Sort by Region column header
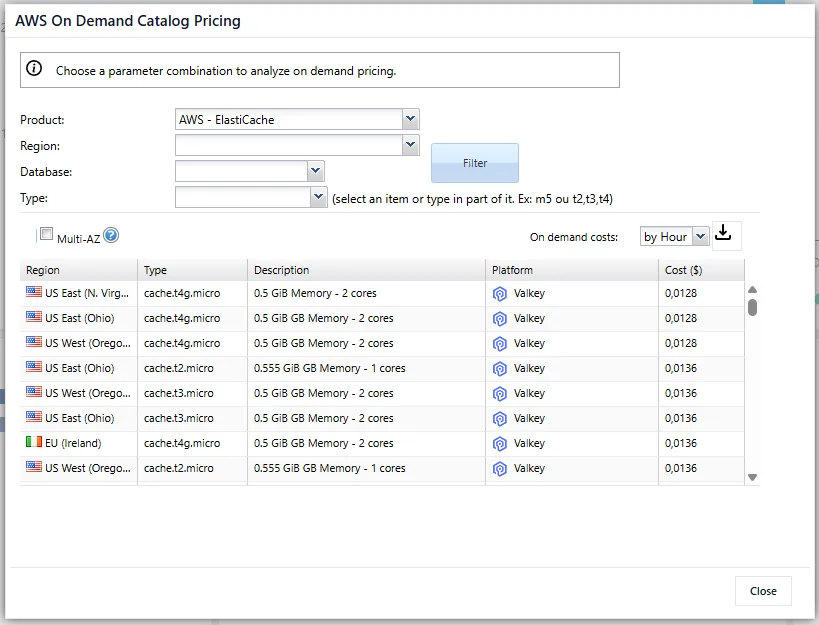Screen dimensions: 819x625 pyautogui.click(x=79, y=270)
